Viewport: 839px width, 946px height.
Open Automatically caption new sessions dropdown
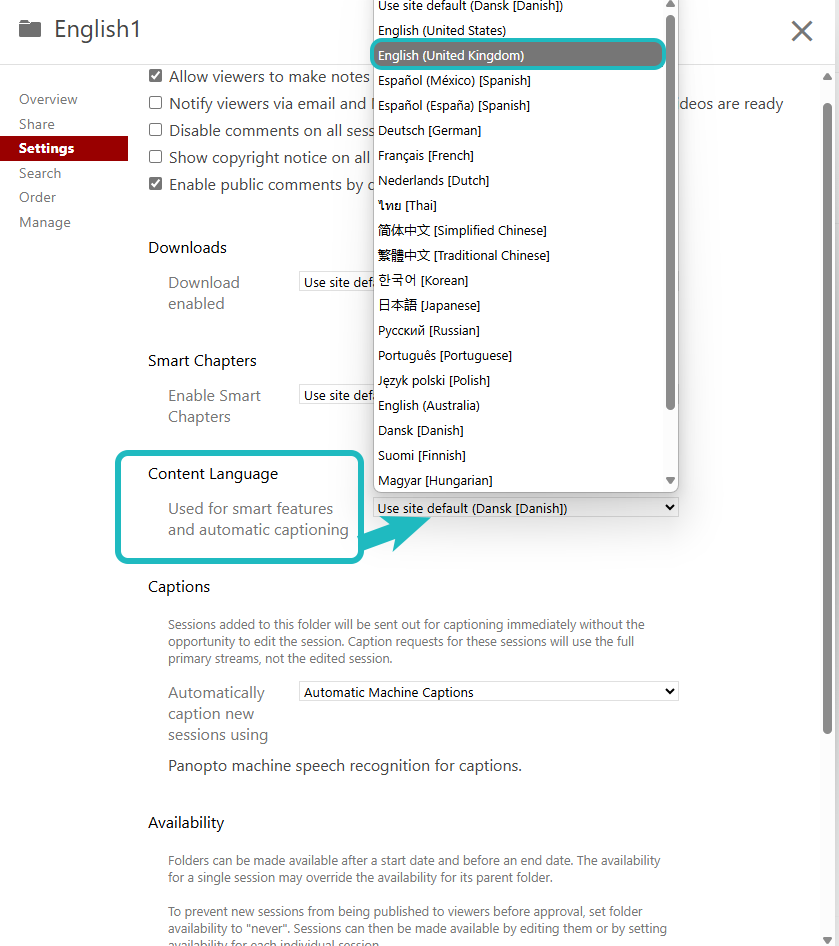(x=488, y=692)
